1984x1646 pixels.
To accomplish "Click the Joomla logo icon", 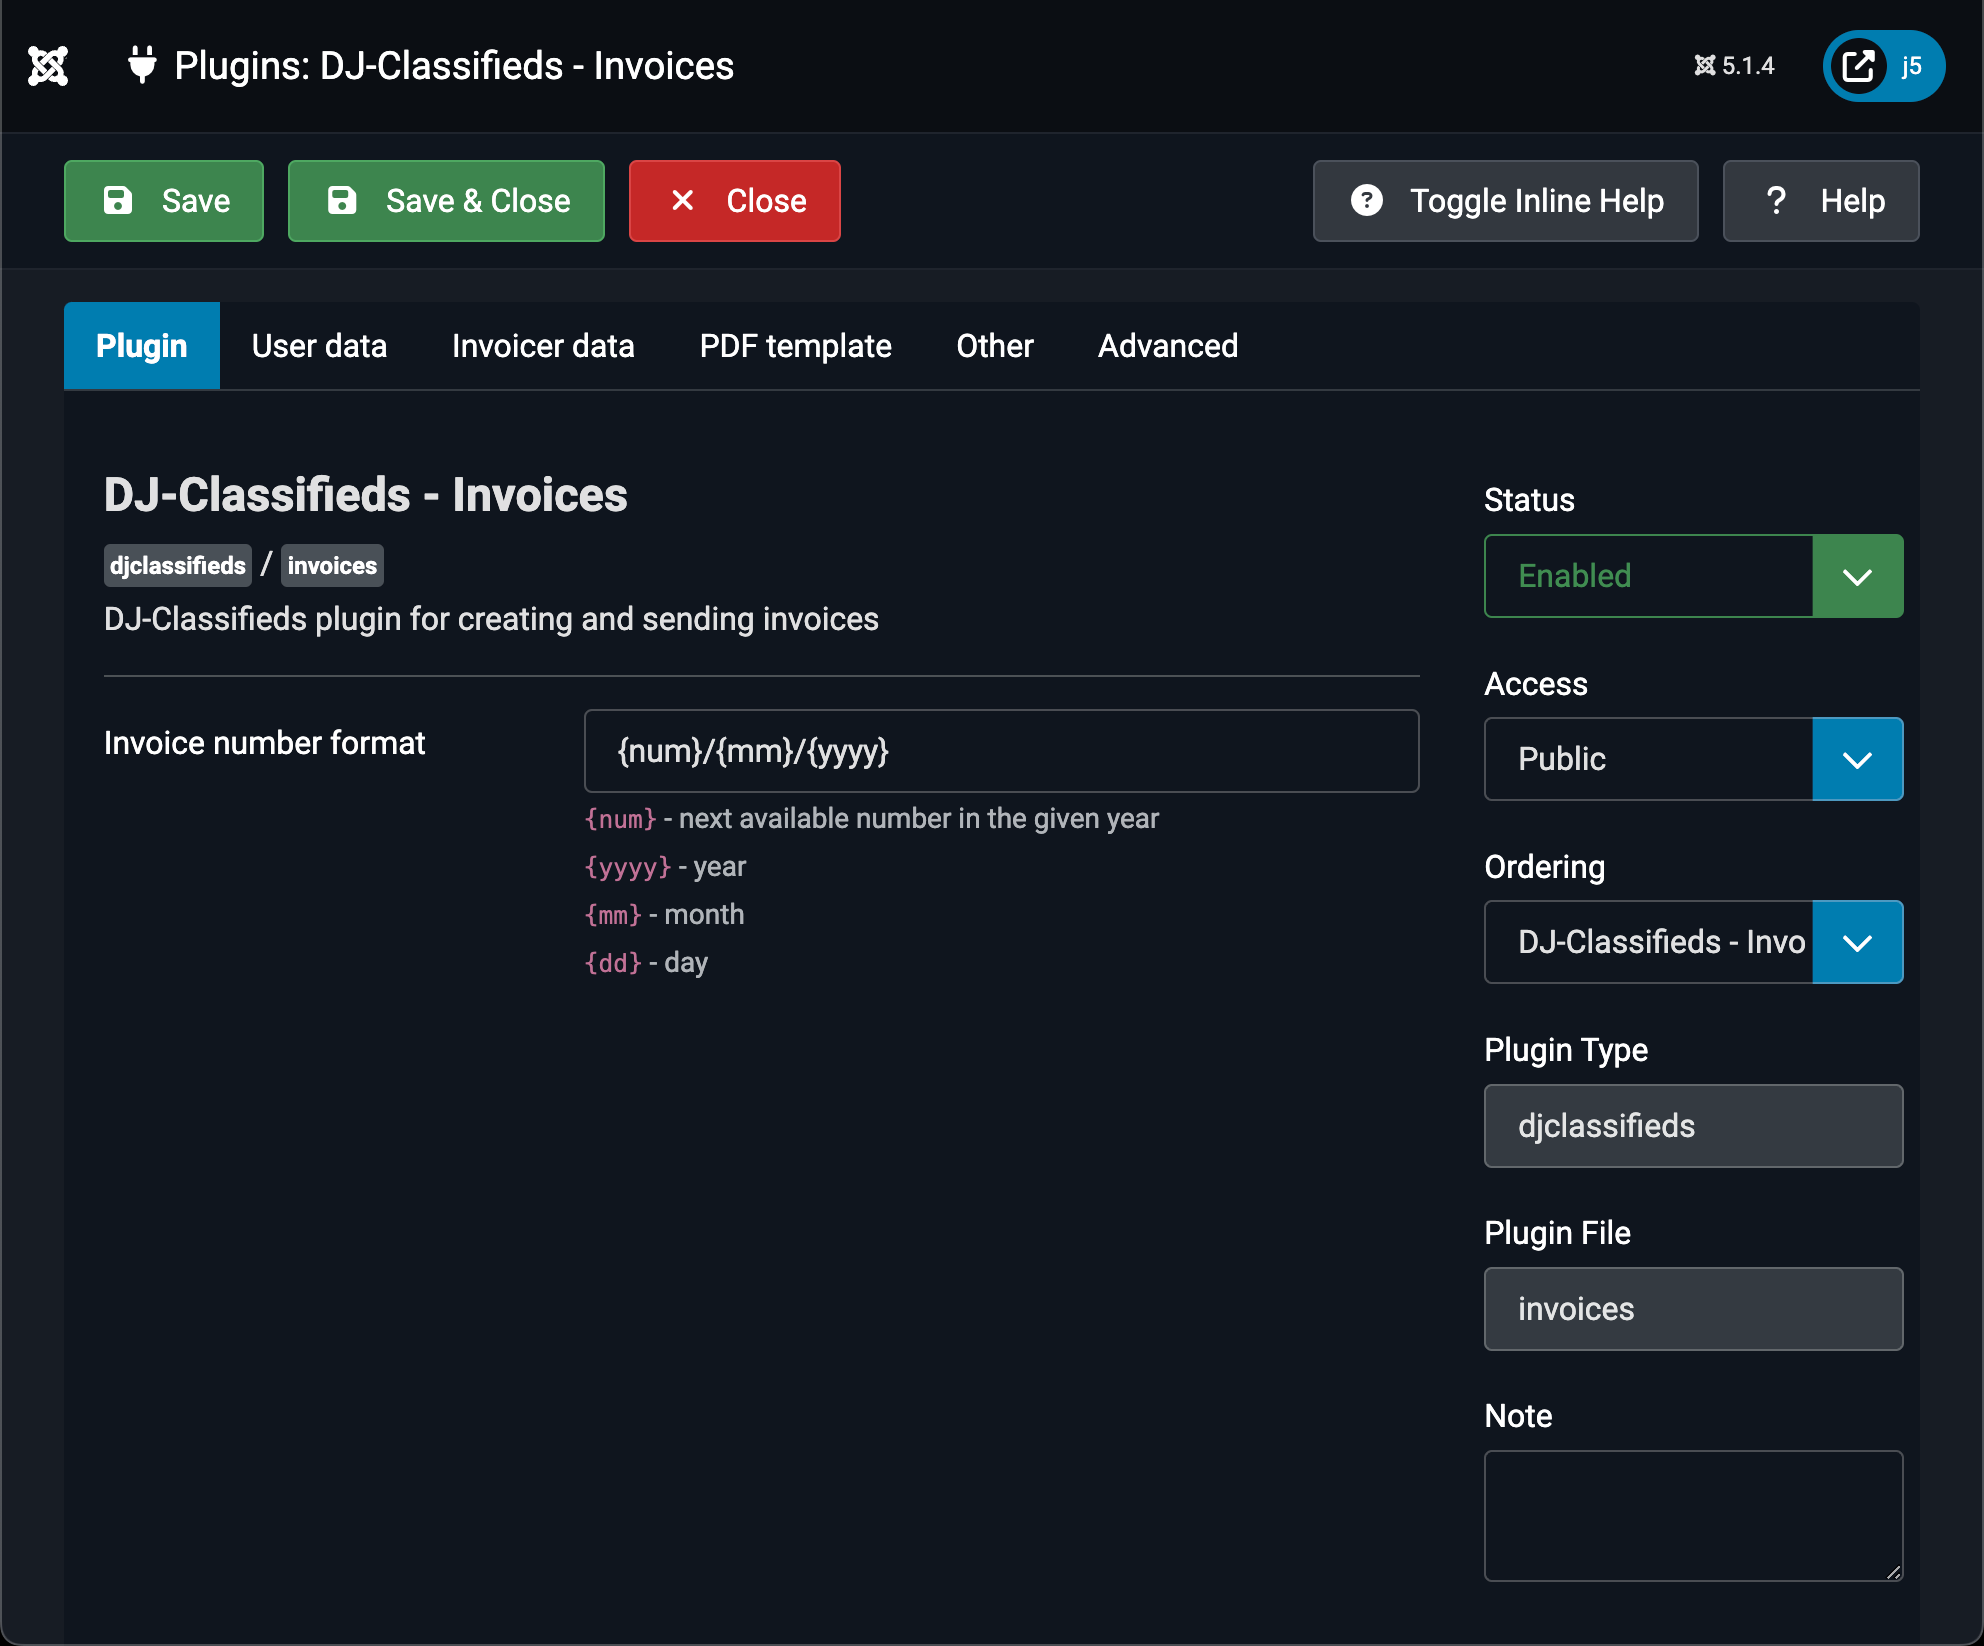I will click(x=48, y=66).
